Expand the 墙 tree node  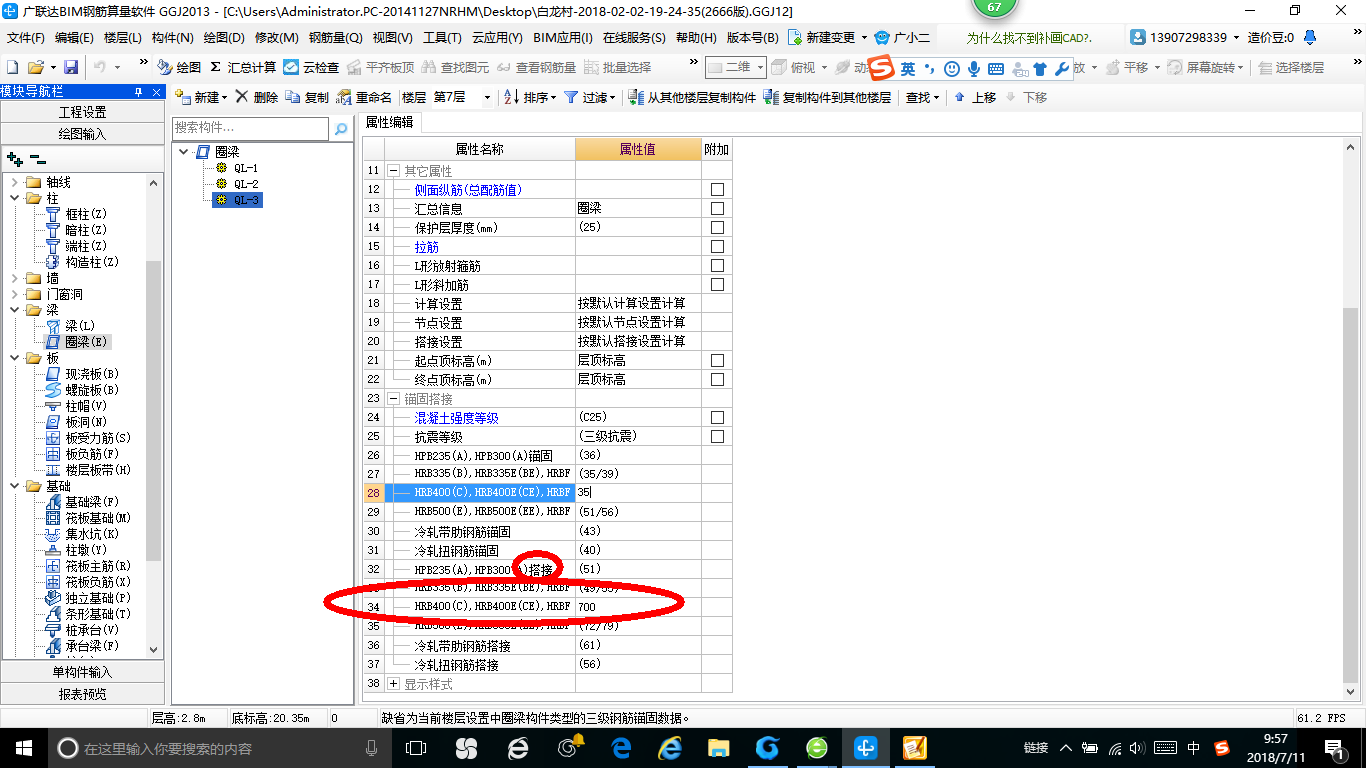click(x=15, y=278)
